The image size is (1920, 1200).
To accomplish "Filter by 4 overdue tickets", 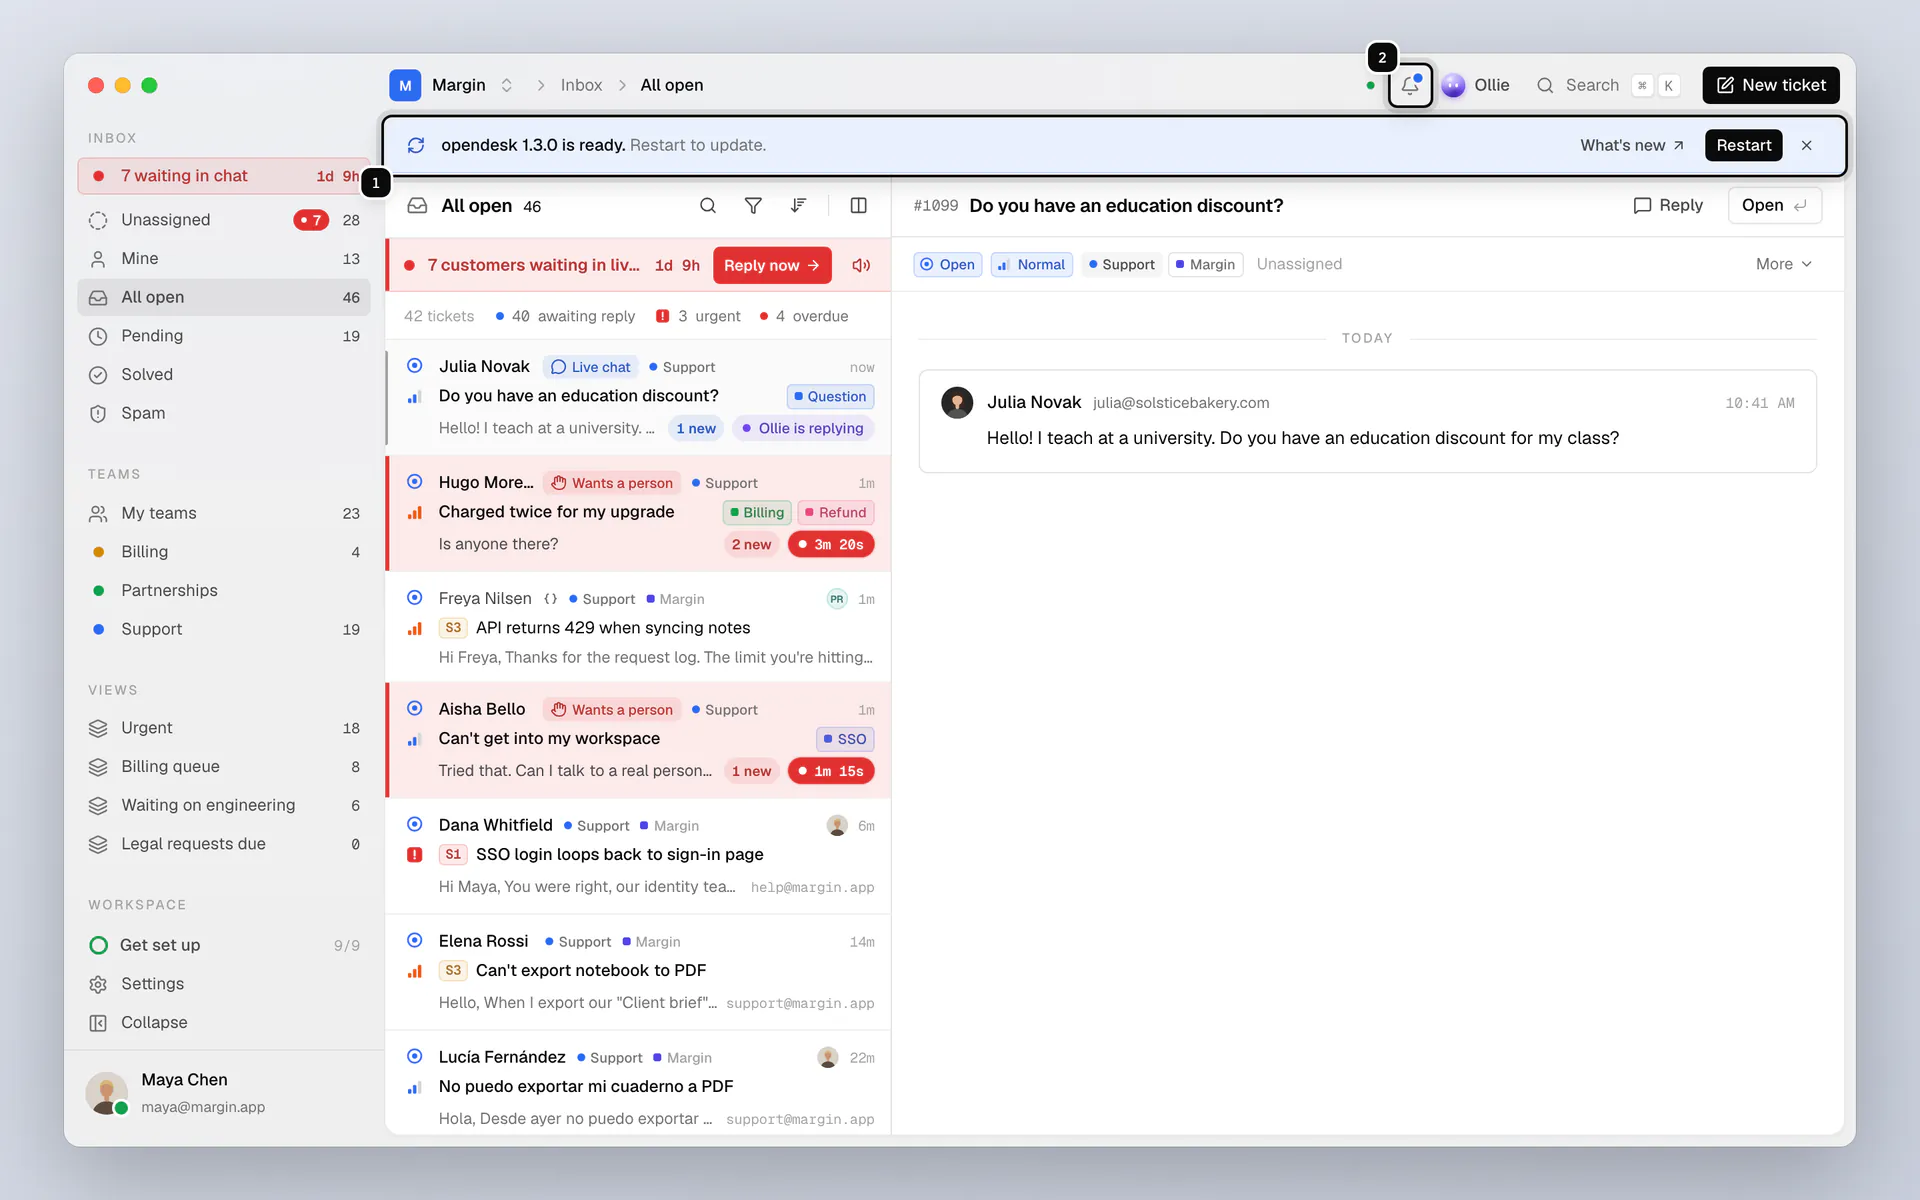I will pyautogui.click(x=803, y=316).
